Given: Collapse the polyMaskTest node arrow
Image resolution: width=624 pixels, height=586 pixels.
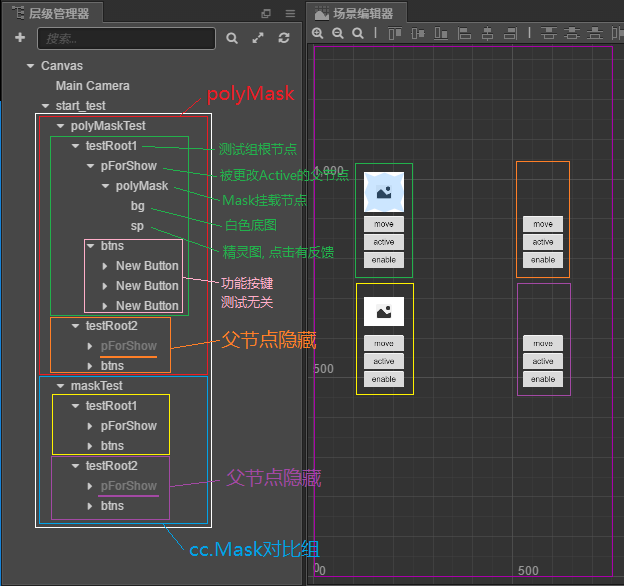Looking at the screenshot, I should [x=61, y=126].
